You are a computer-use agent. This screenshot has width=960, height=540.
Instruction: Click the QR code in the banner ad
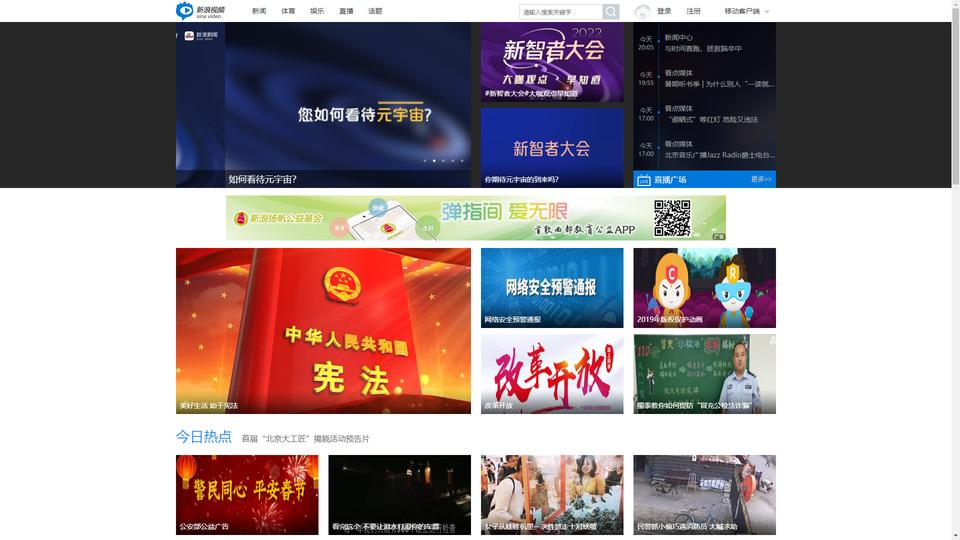coord(672,218)
